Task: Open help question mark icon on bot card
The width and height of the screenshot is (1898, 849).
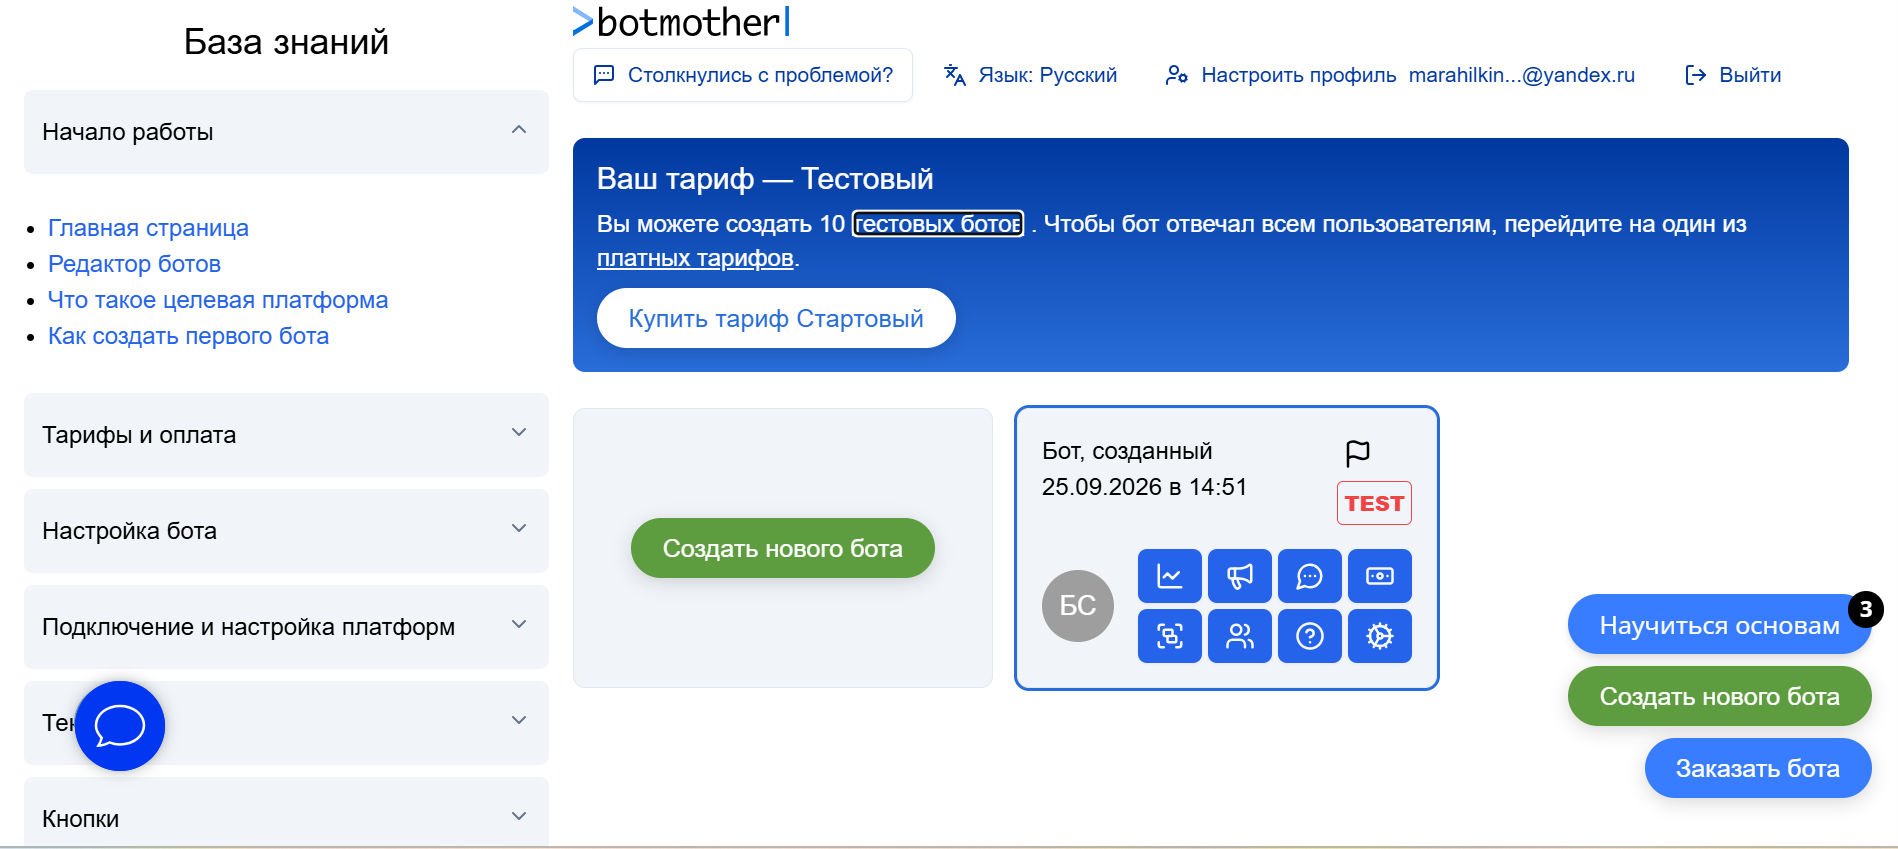Action: click(1309, 636)
